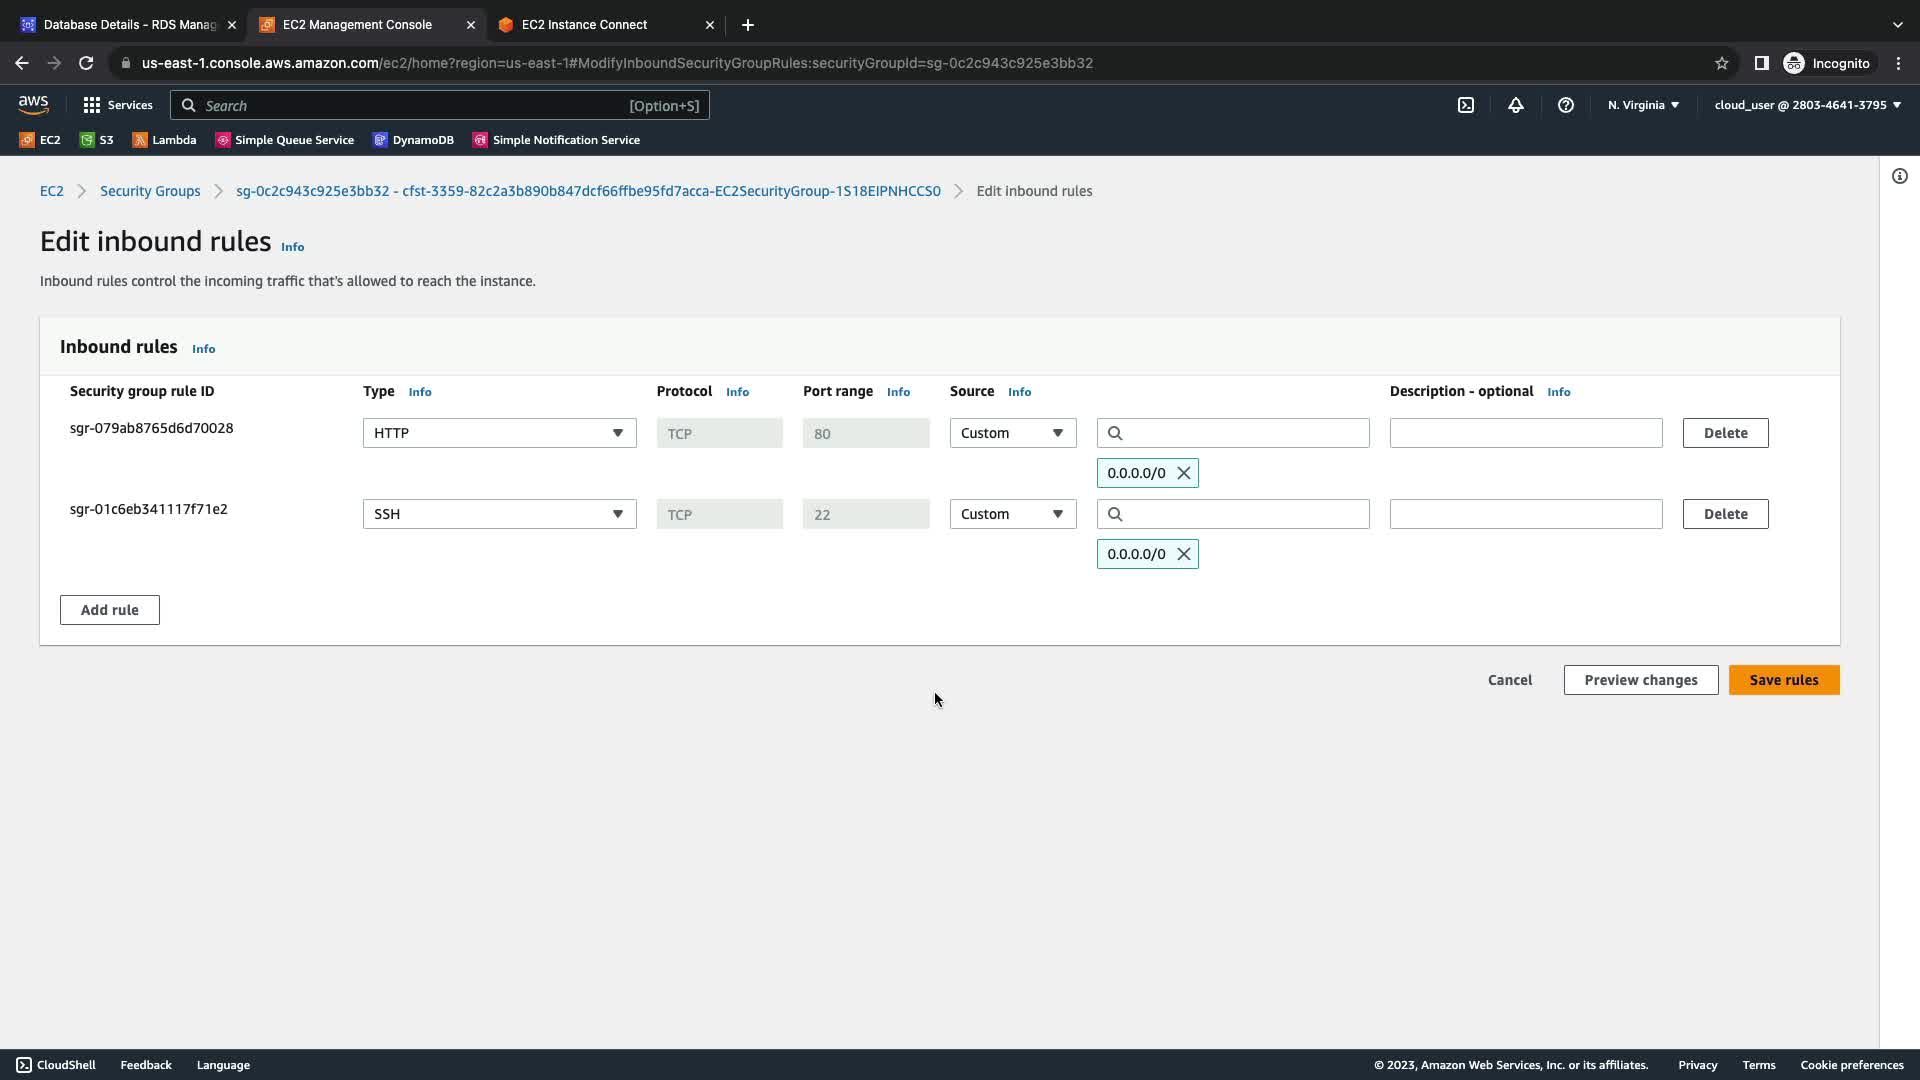
Task: Open the notifications bell icon
Action: [1516, 105]
